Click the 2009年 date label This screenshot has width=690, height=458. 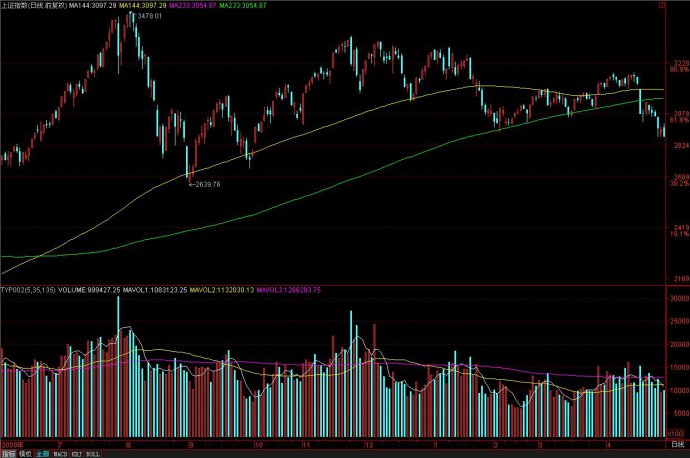[x=12, y=445]
